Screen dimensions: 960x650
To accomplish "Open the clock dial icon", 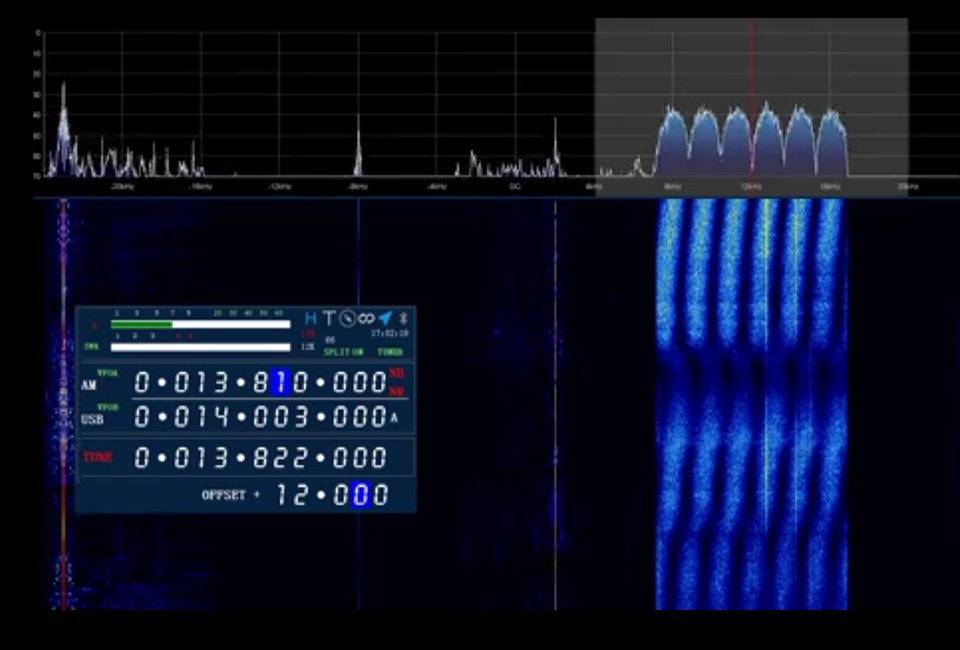I will tap(347, 317).
